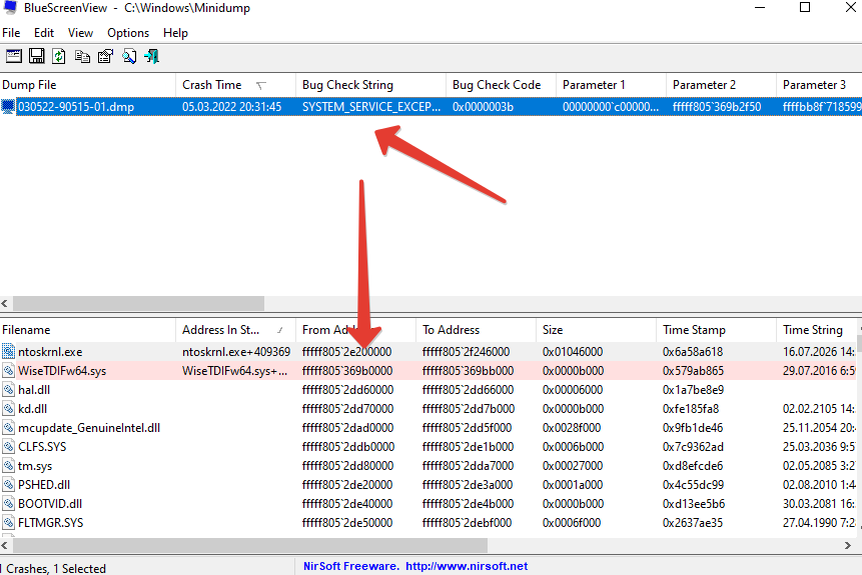The image size is (862, 575).
Task: Select BOOTVID.dll To Address fffff805`2de4b000
Action: click(x=468, y=504)
